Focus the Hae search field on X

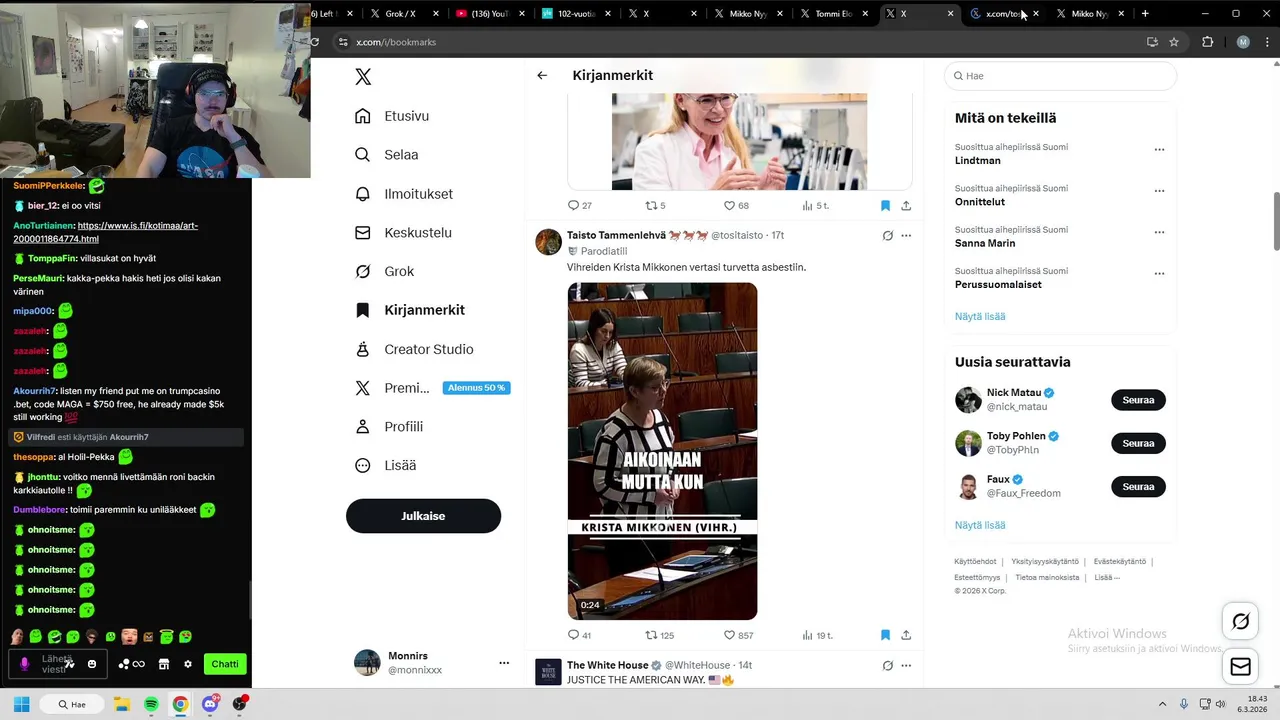click(x=1060, y=76)
